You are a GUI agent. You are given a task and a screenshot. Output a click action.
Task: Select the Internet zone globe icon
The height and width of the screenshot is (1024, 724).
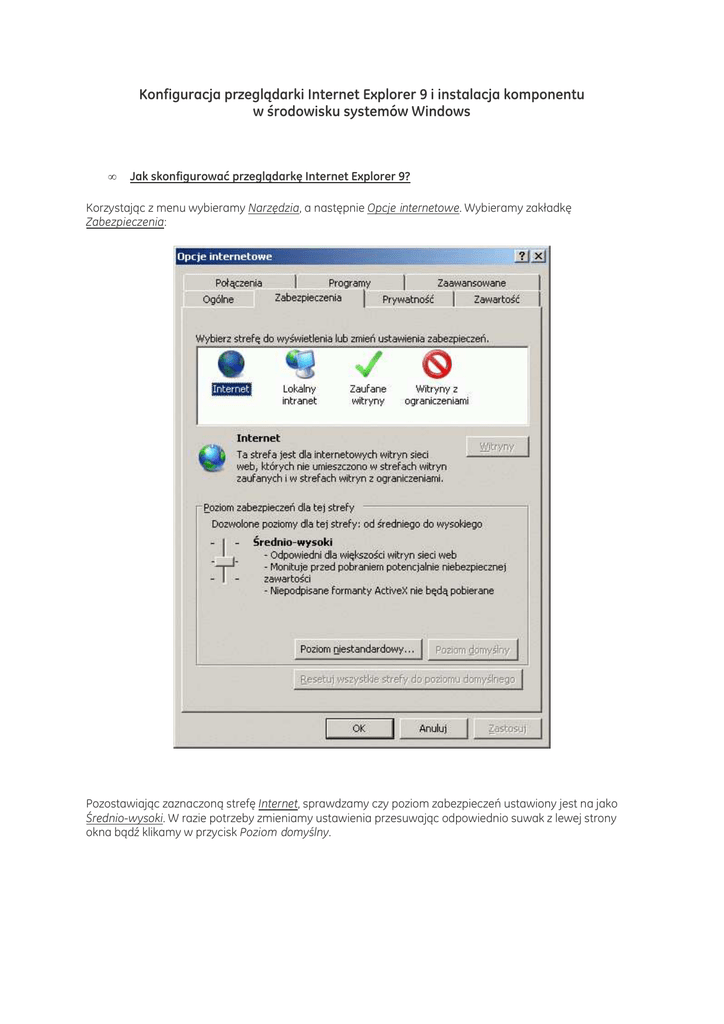(230, 364)
